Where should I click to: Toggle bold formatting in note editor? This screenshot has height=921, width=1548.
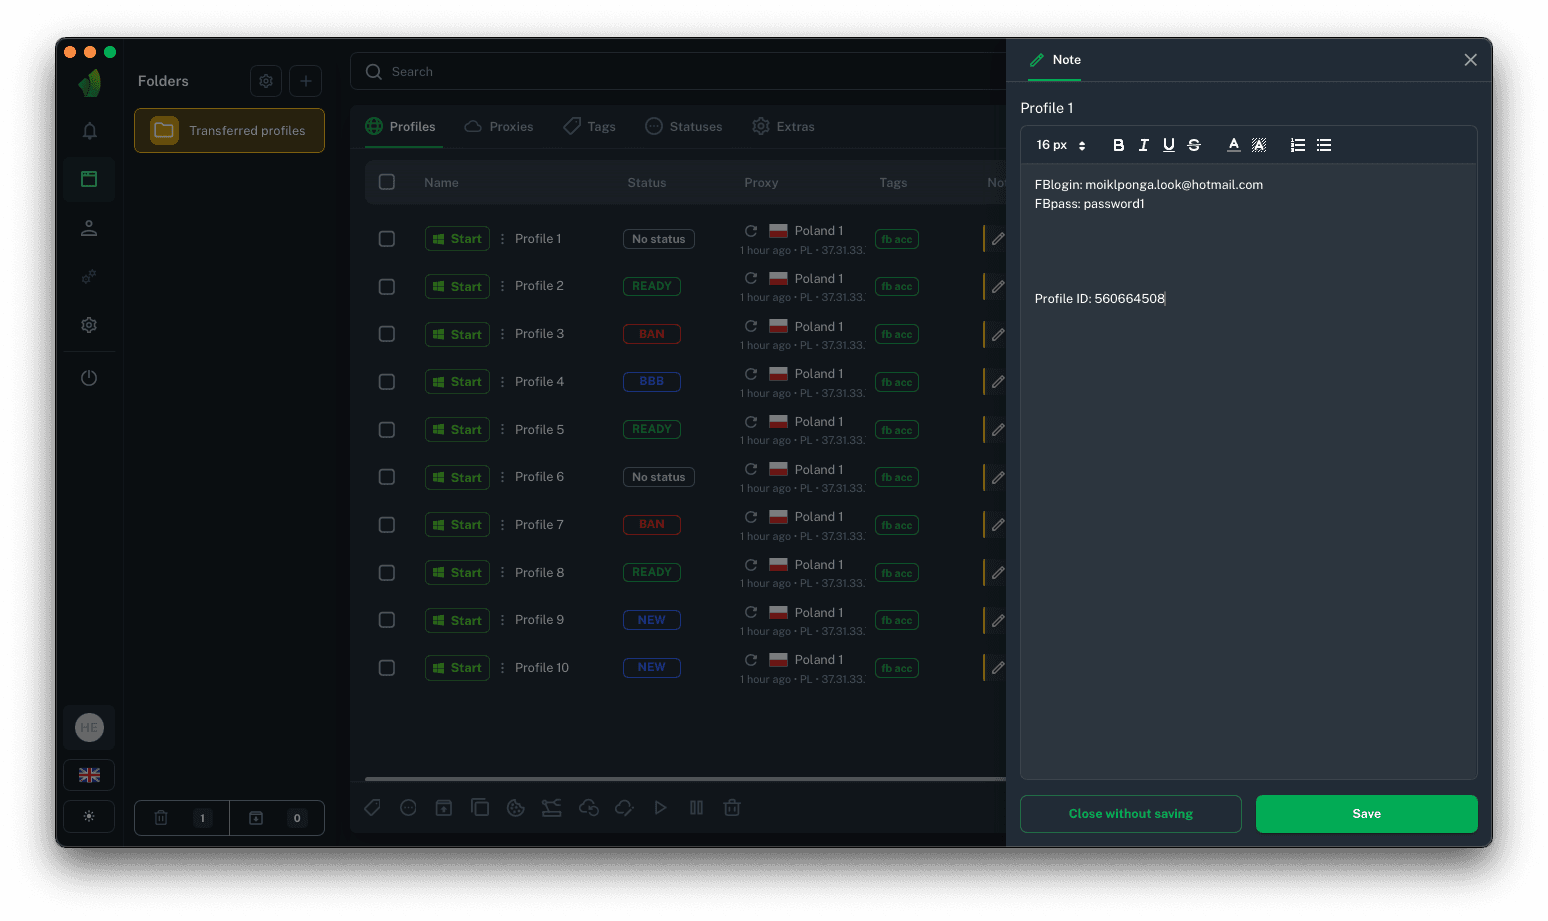(1118, 145)
